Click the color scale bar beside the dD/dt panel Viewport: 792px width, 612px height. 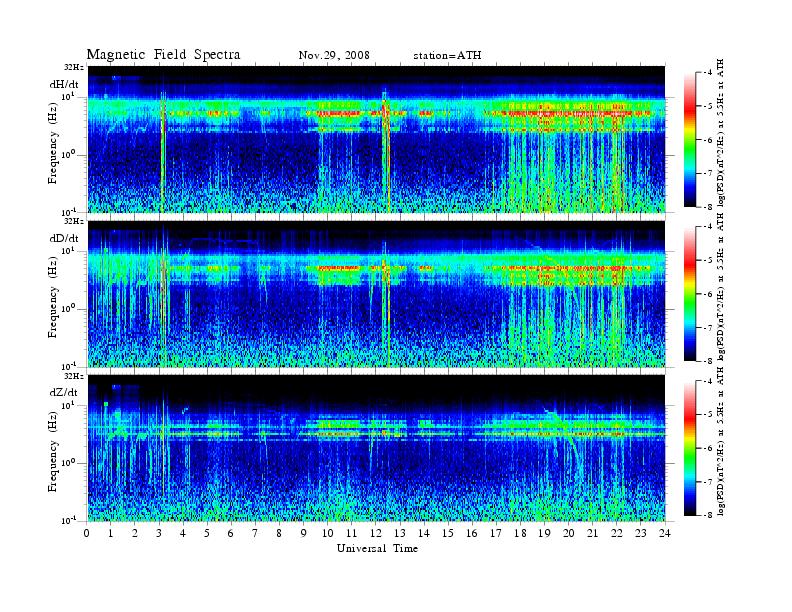[x=689, y=294]
